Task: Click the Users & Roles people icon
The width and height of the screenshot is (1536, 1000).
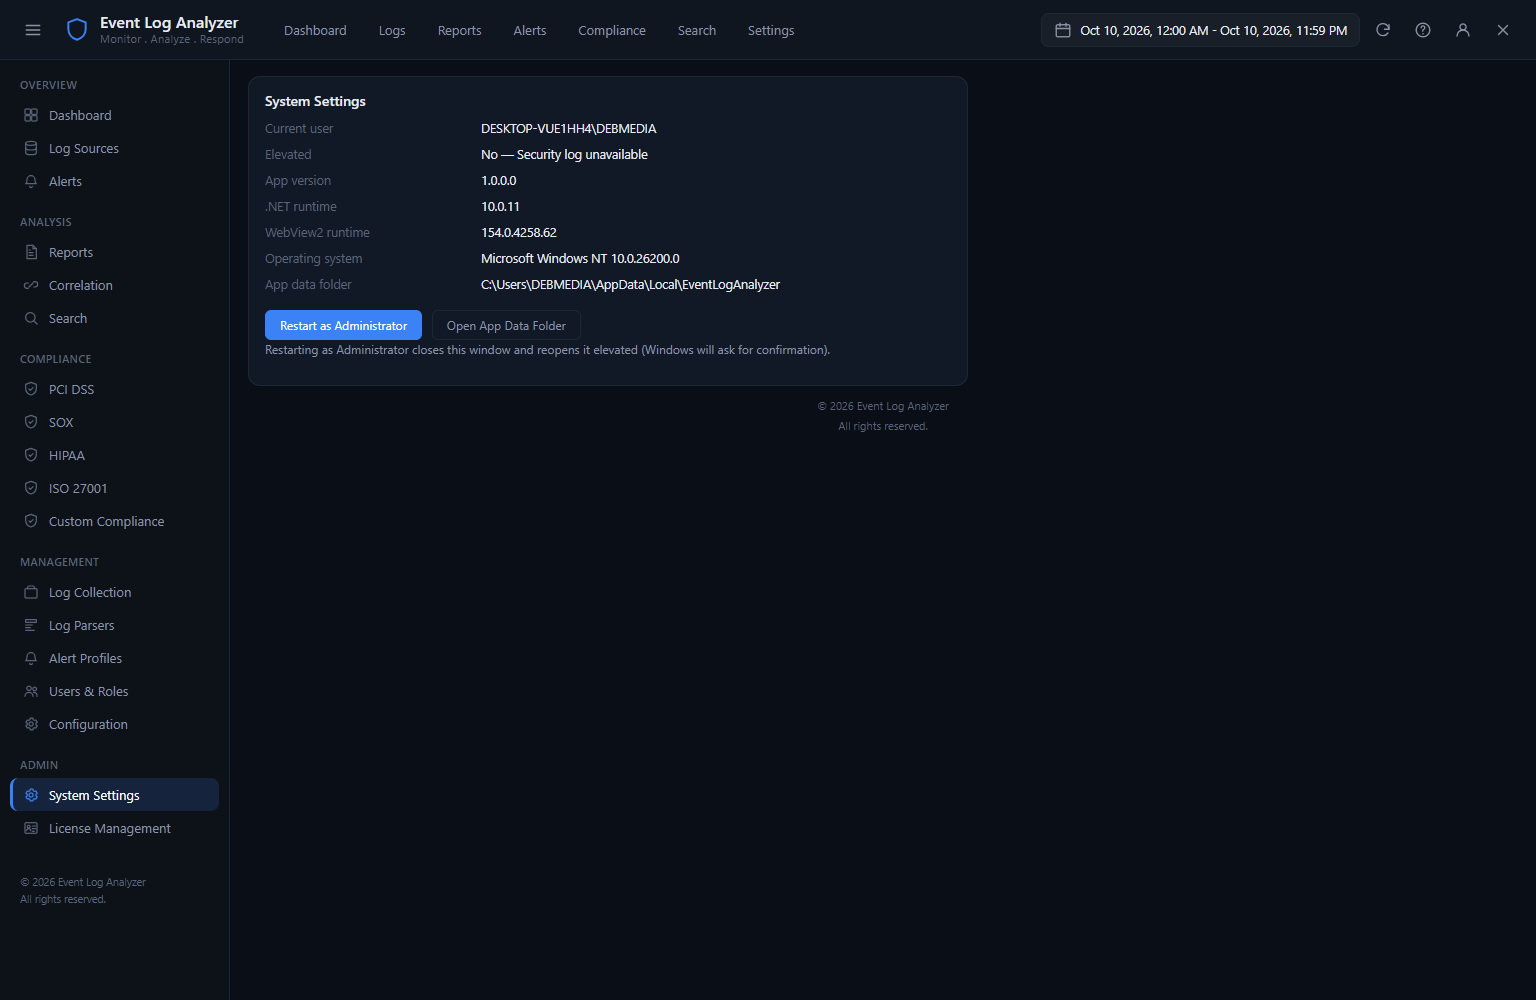Action: click(31, 691)
